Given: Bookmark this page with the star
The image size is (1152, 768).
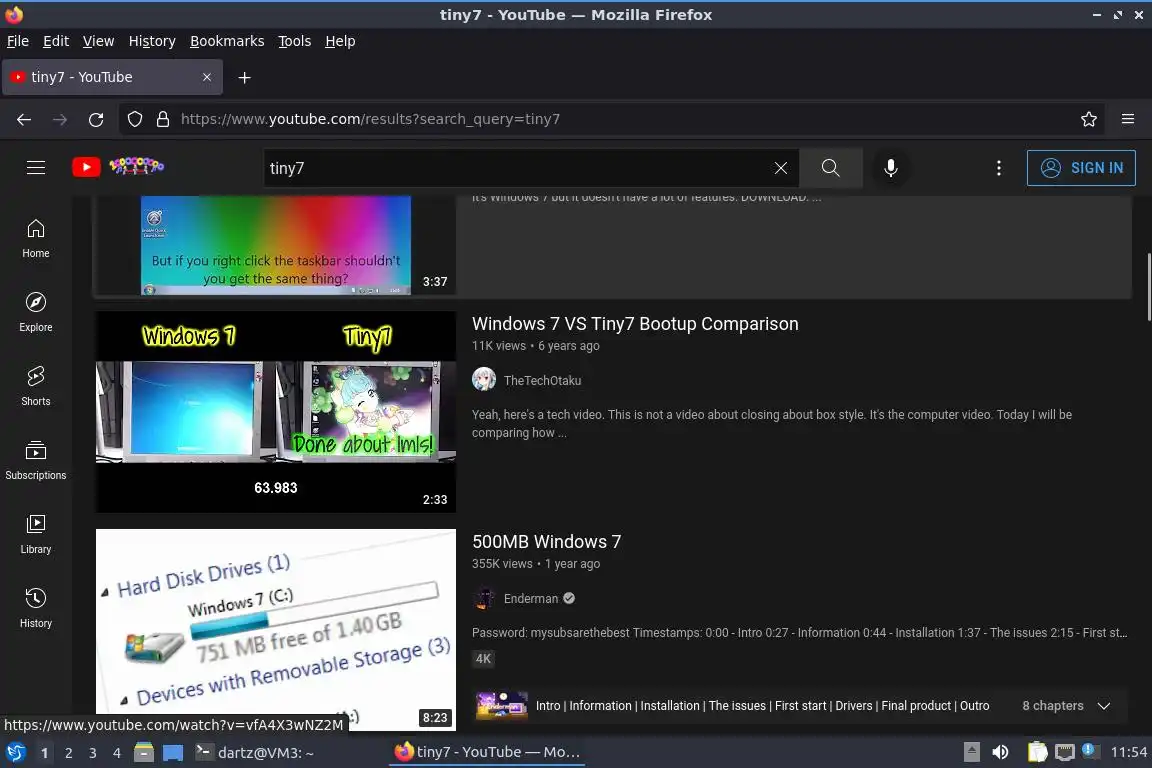Looking at the screenshot, I should click(x=1089, y=119).
